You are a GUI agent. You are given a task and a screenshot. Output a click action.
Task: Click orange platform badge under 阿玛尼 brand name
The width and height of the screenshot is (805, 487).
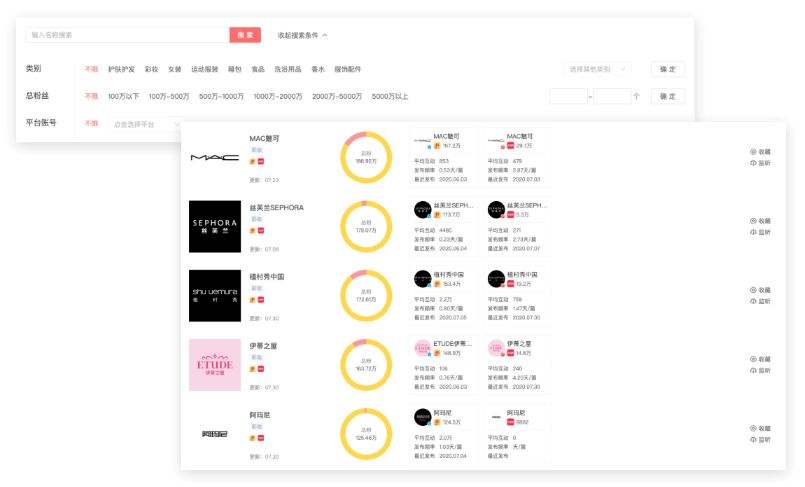coord(253,438)
